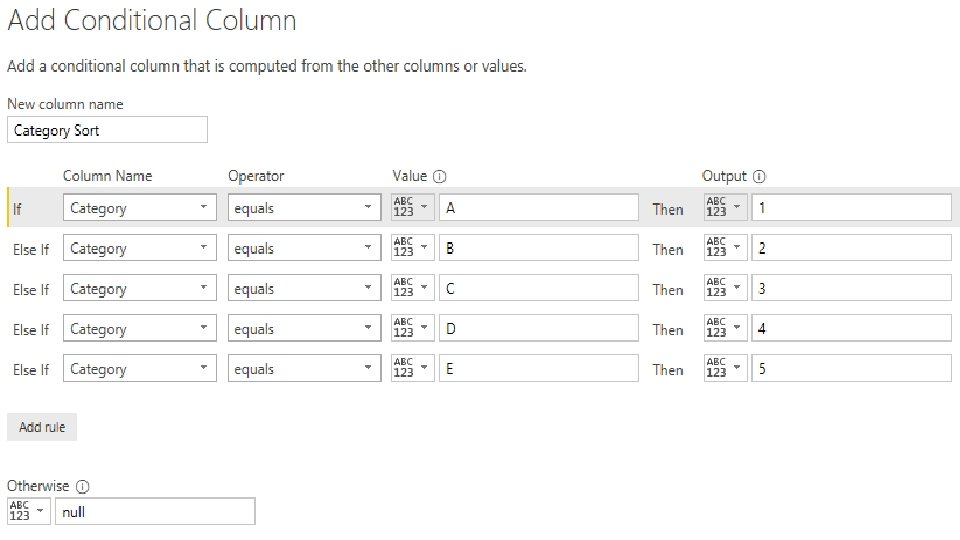Open the Otherwise data type selector

28,511
